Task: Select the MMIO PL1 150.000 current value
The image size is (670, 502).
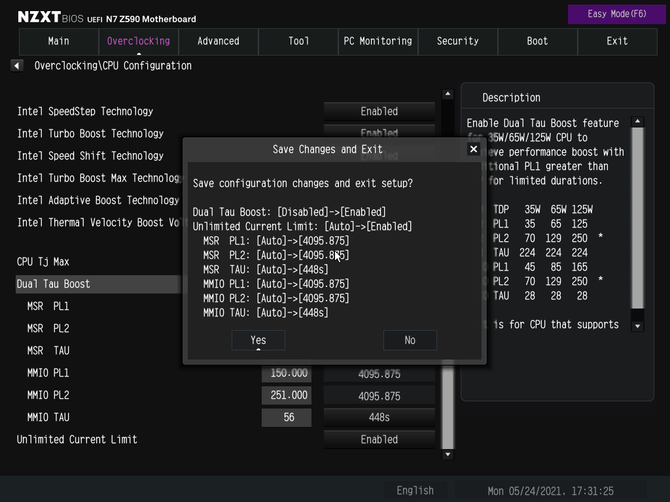Action: click(x=287, y=373)
